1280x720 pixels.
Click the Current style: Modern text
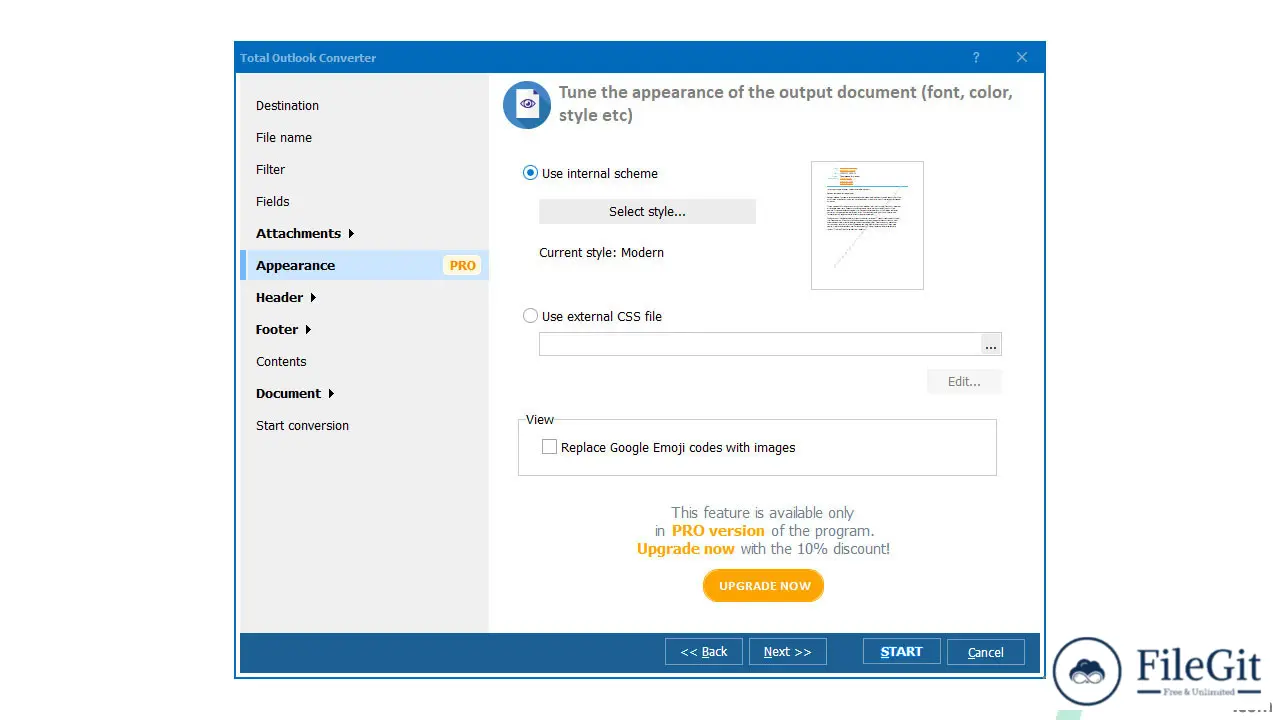(601, 252)
